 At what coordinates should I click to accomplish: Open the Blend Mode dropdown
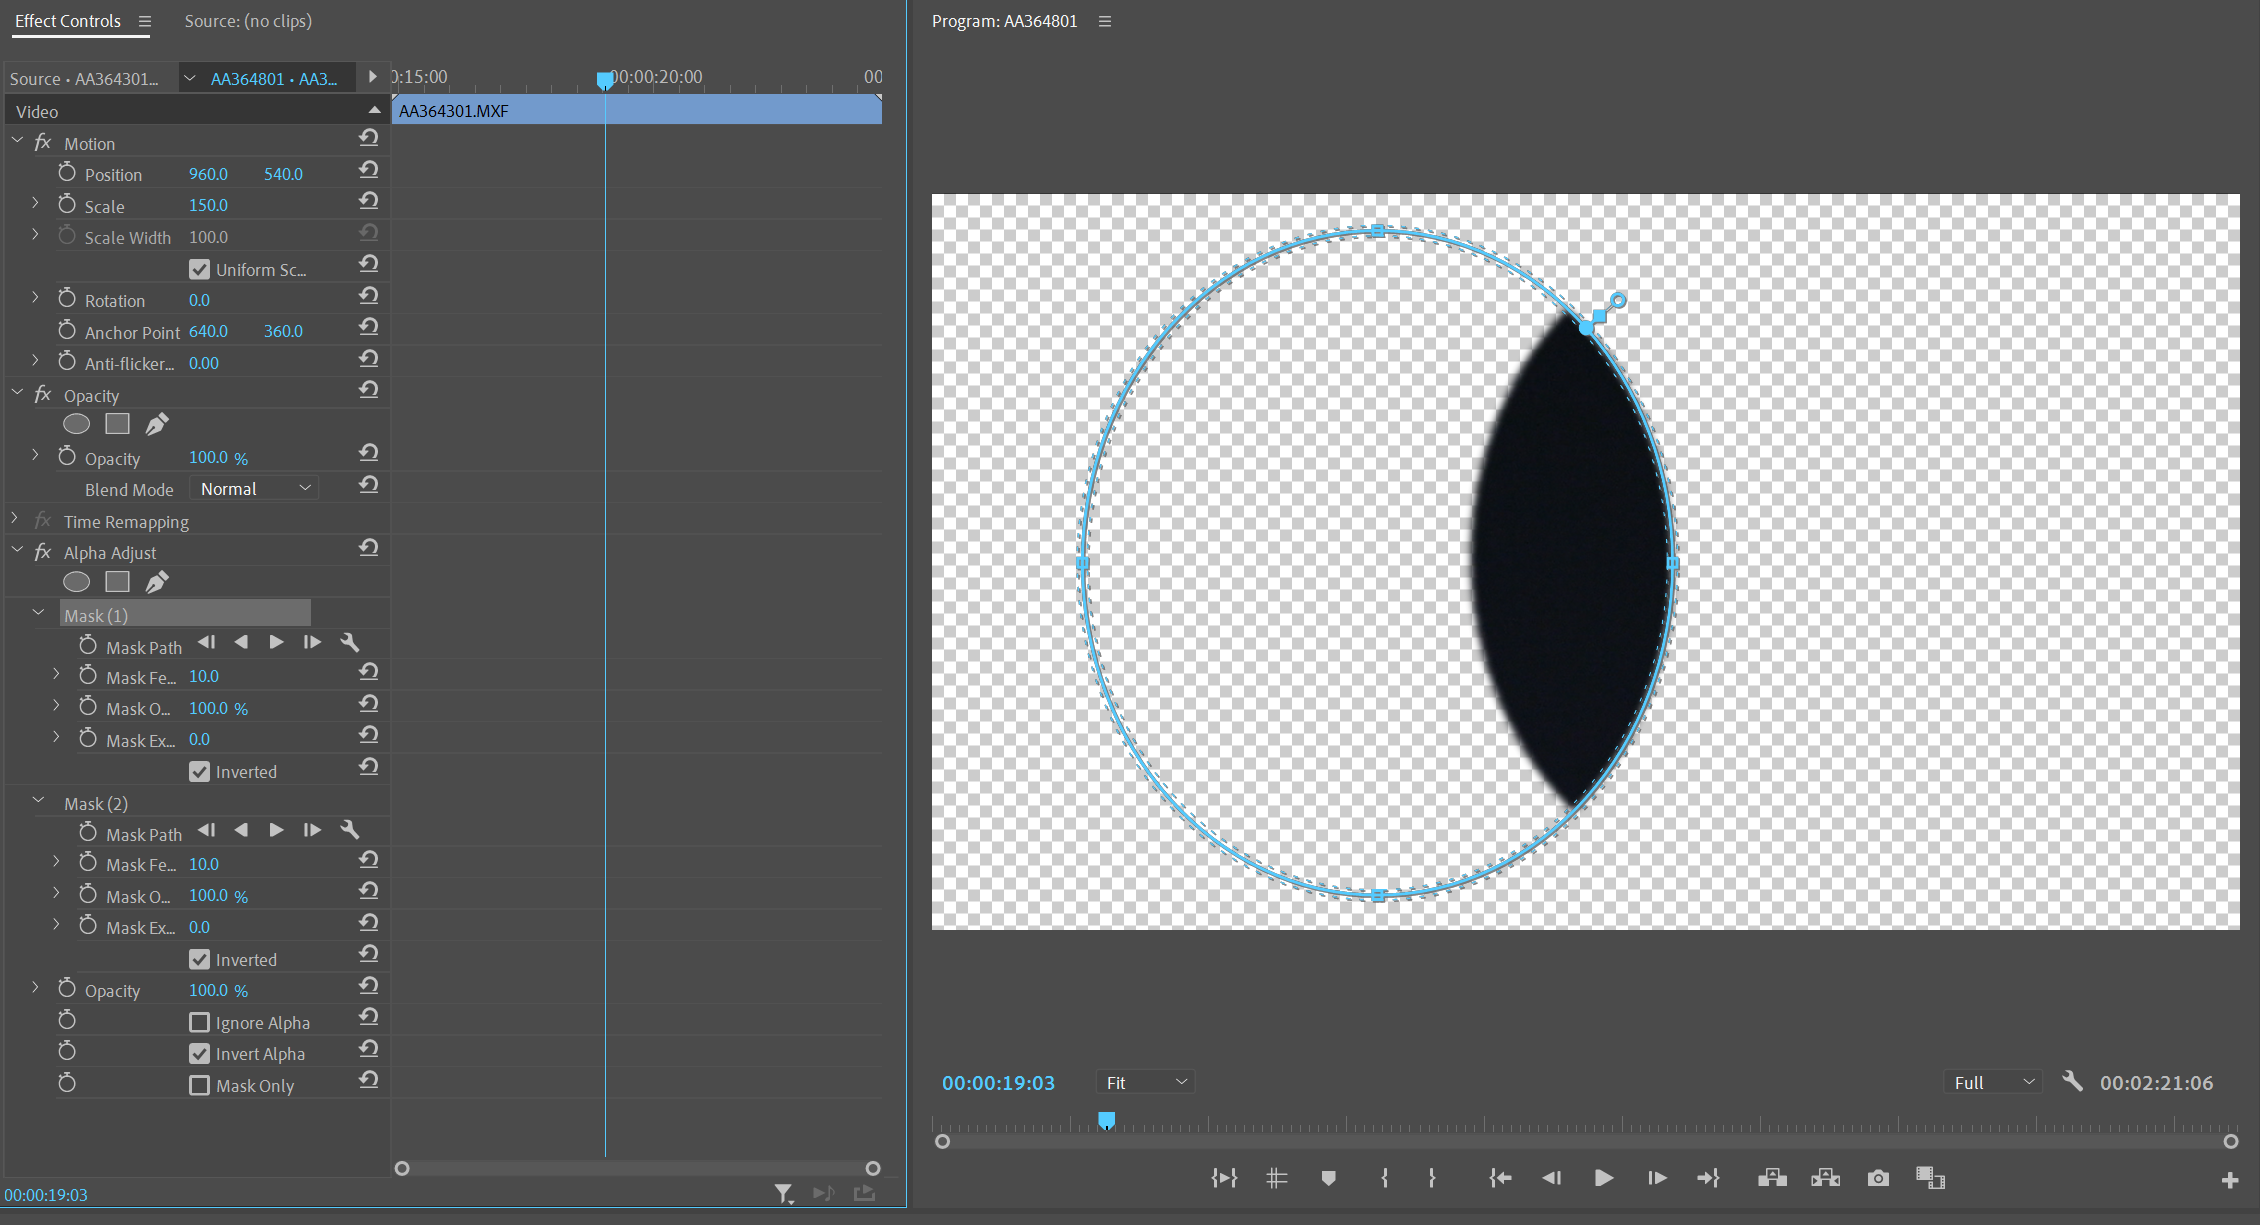[253, 488]
